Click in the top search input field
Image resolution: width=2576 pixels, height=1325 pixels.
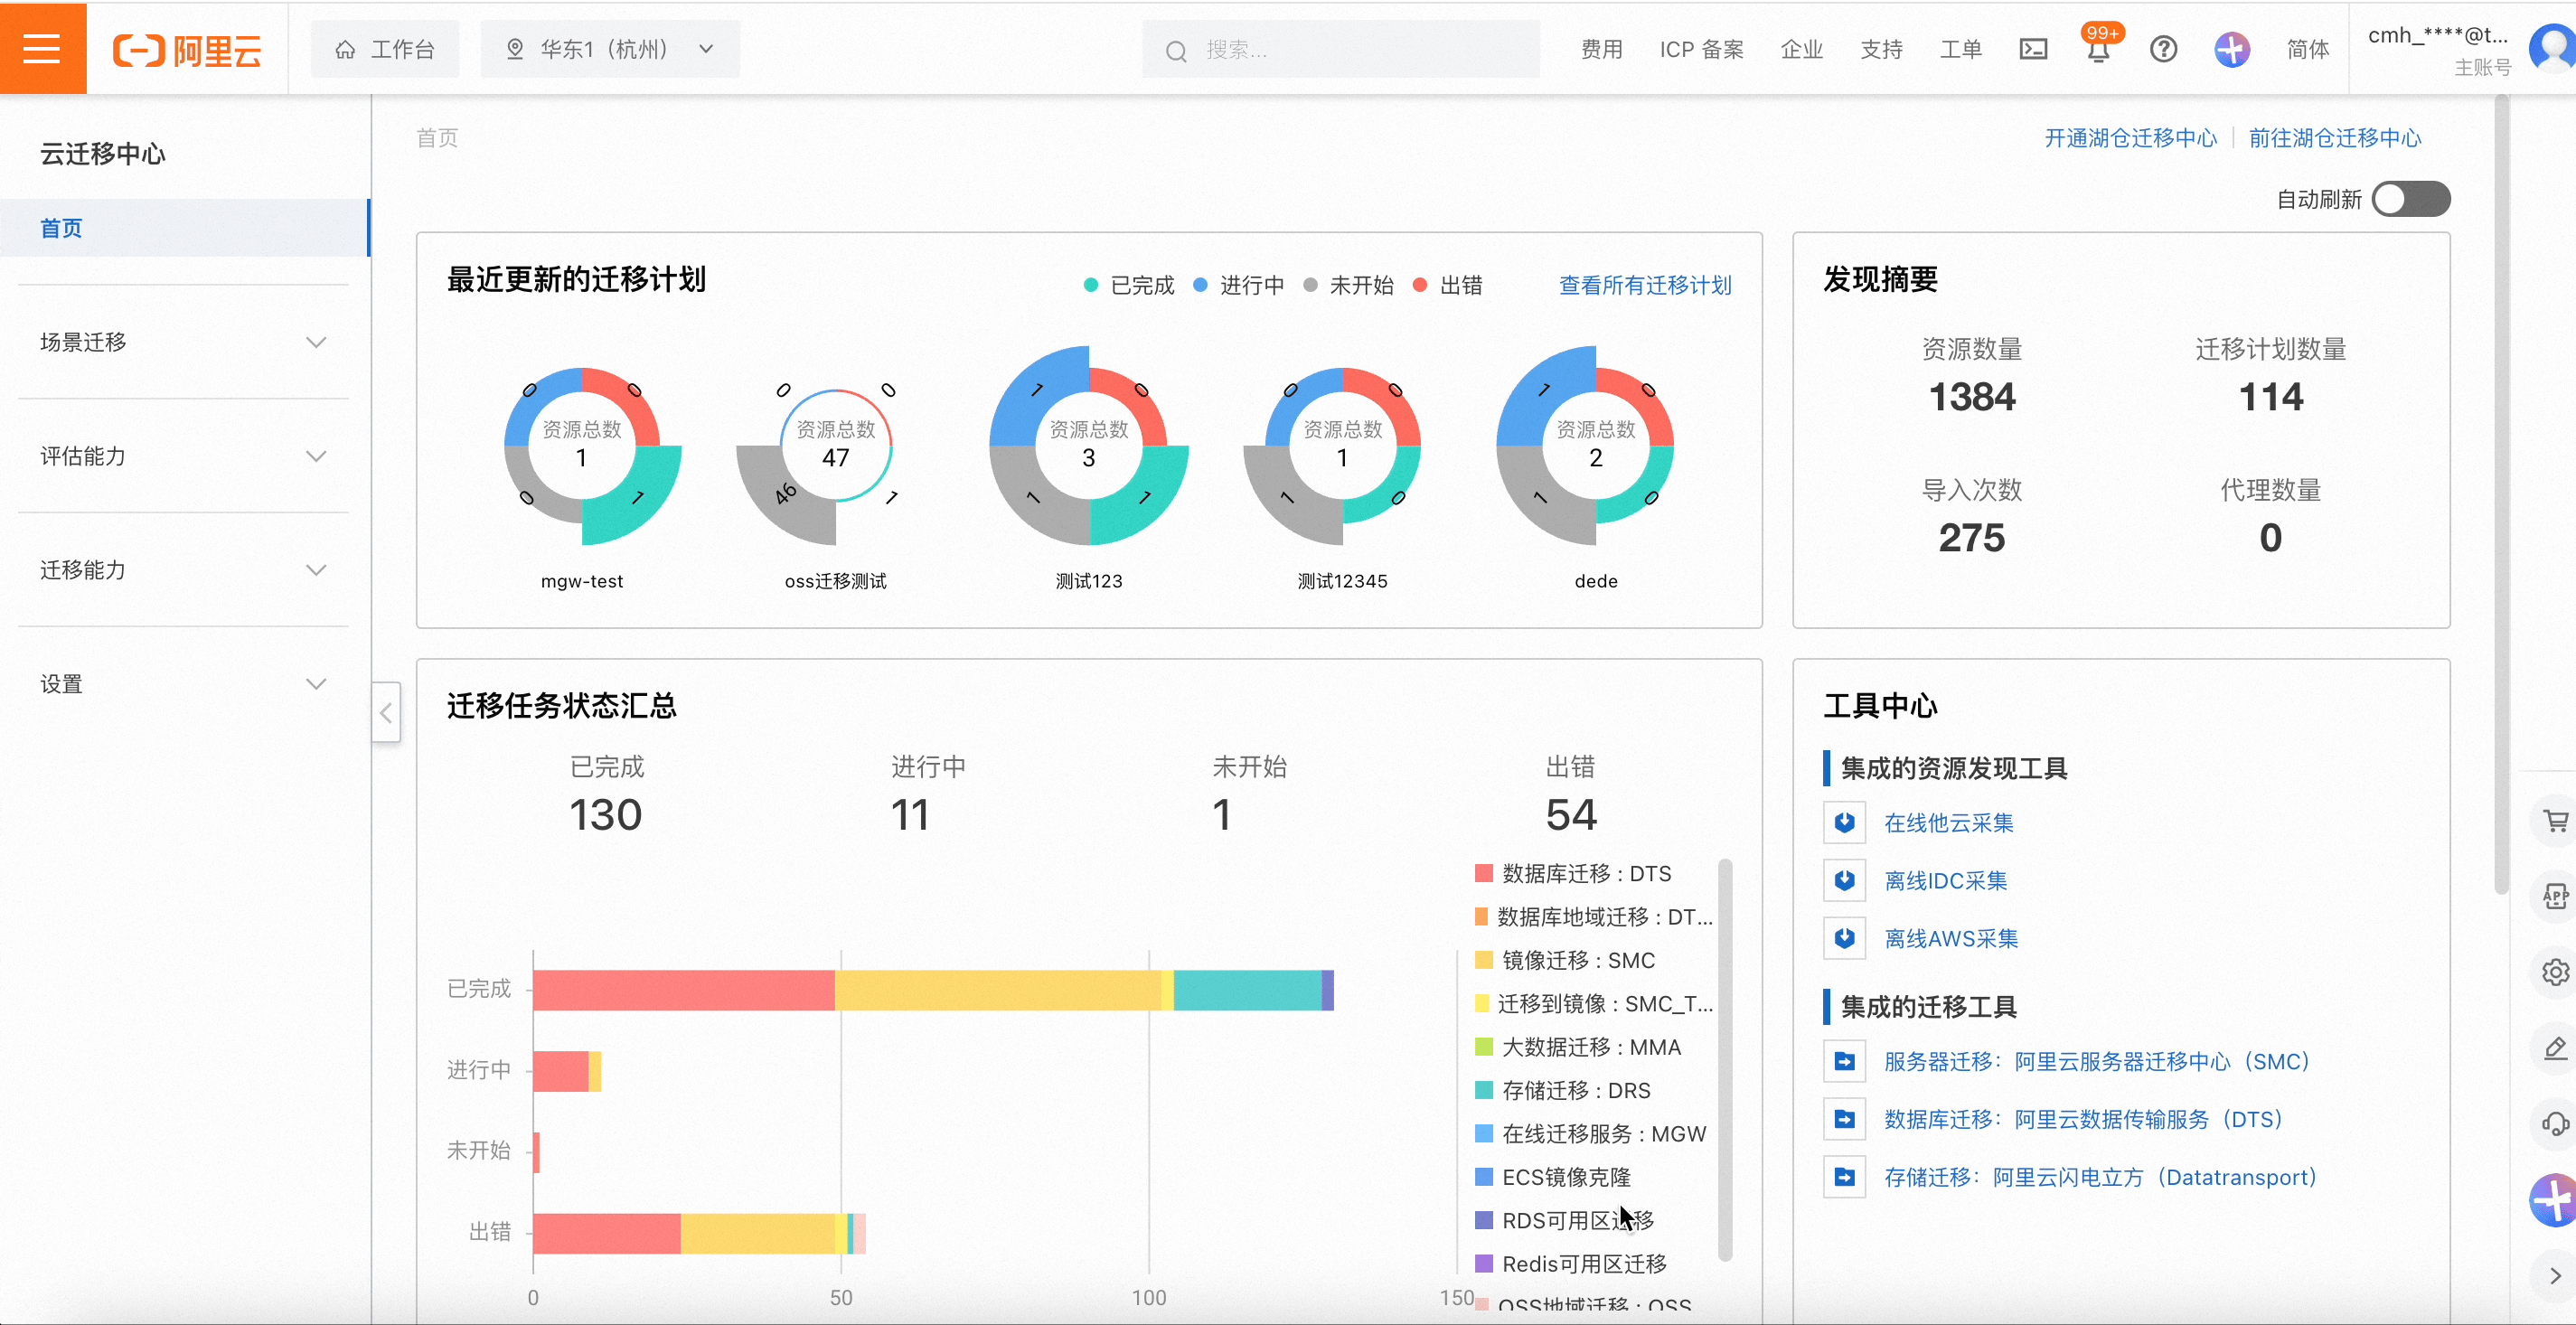pos(1341,49)
